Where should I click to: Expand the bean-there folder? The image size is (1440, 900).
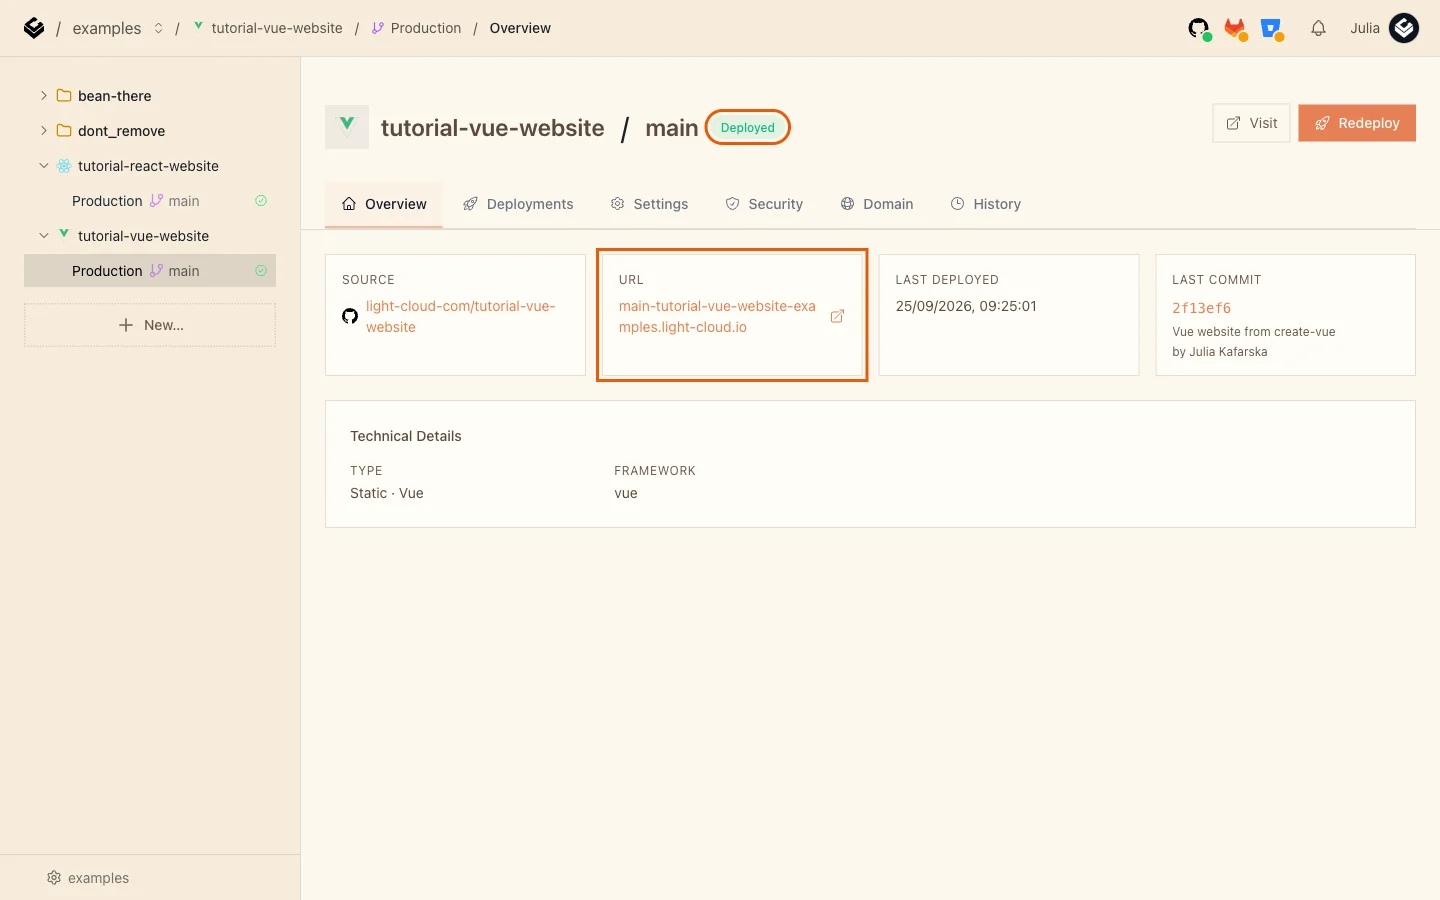pyautogui.click(x=43, y=96)
